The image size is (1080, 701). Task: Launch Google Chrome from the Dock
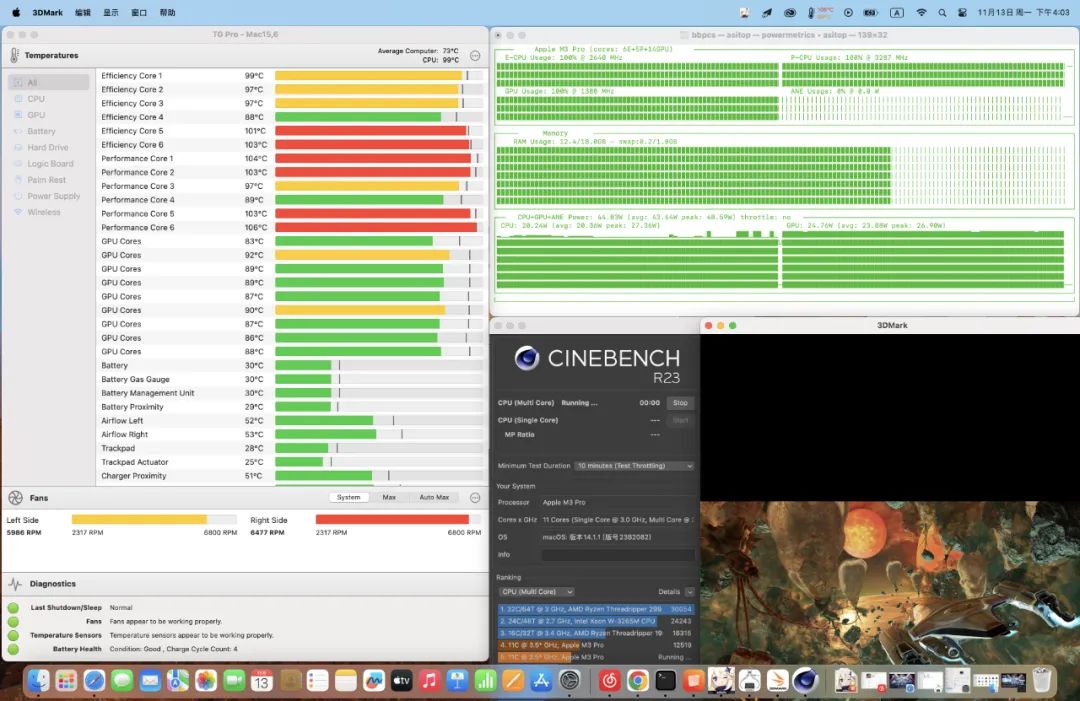tap(638, 681)
